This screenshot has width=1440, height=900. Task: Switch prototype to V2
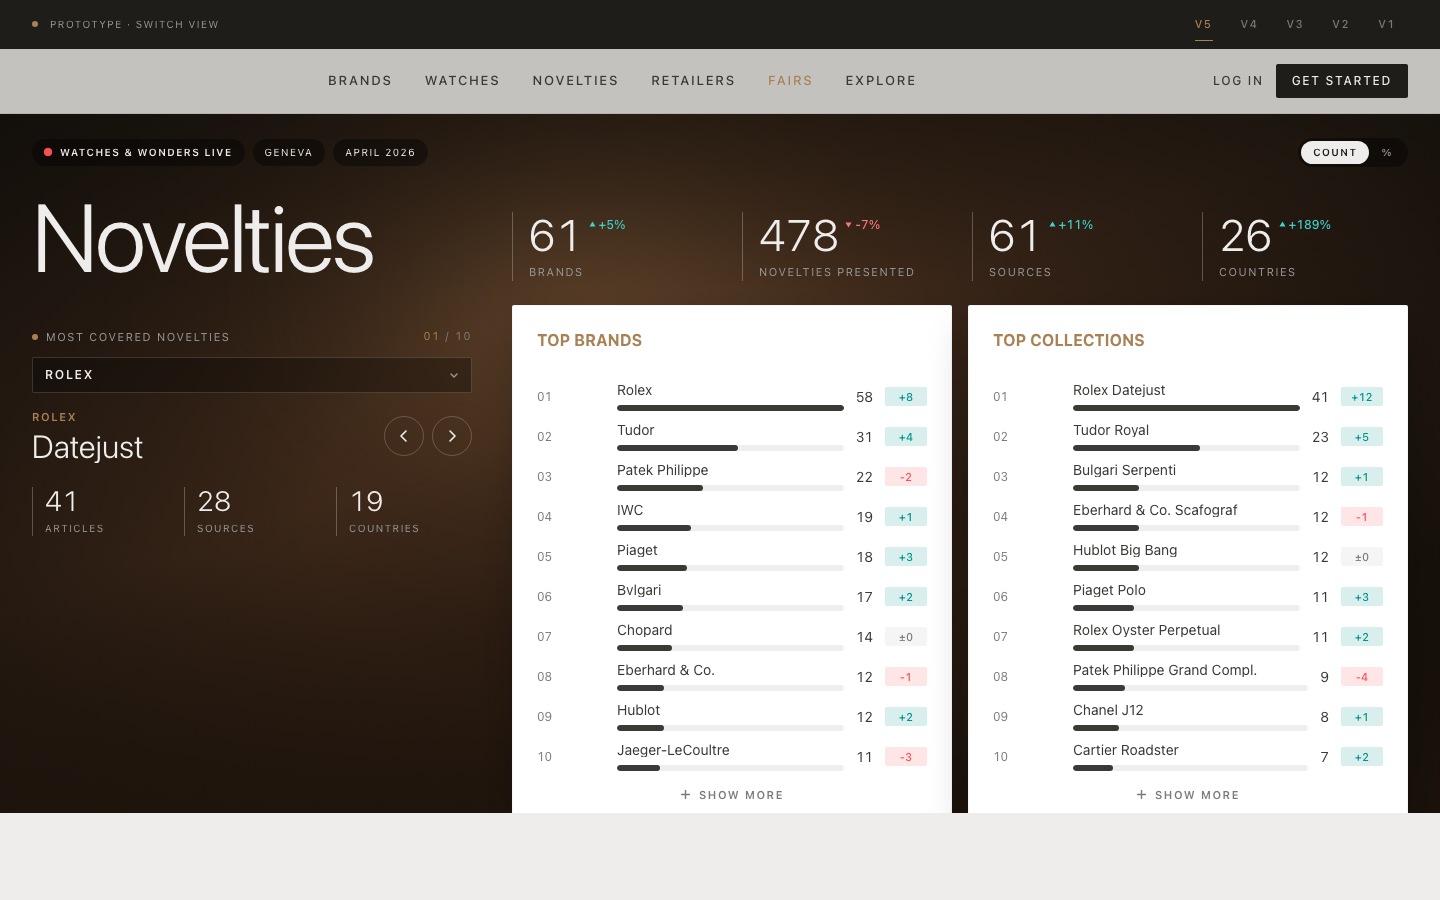(x=1341, y=24)
